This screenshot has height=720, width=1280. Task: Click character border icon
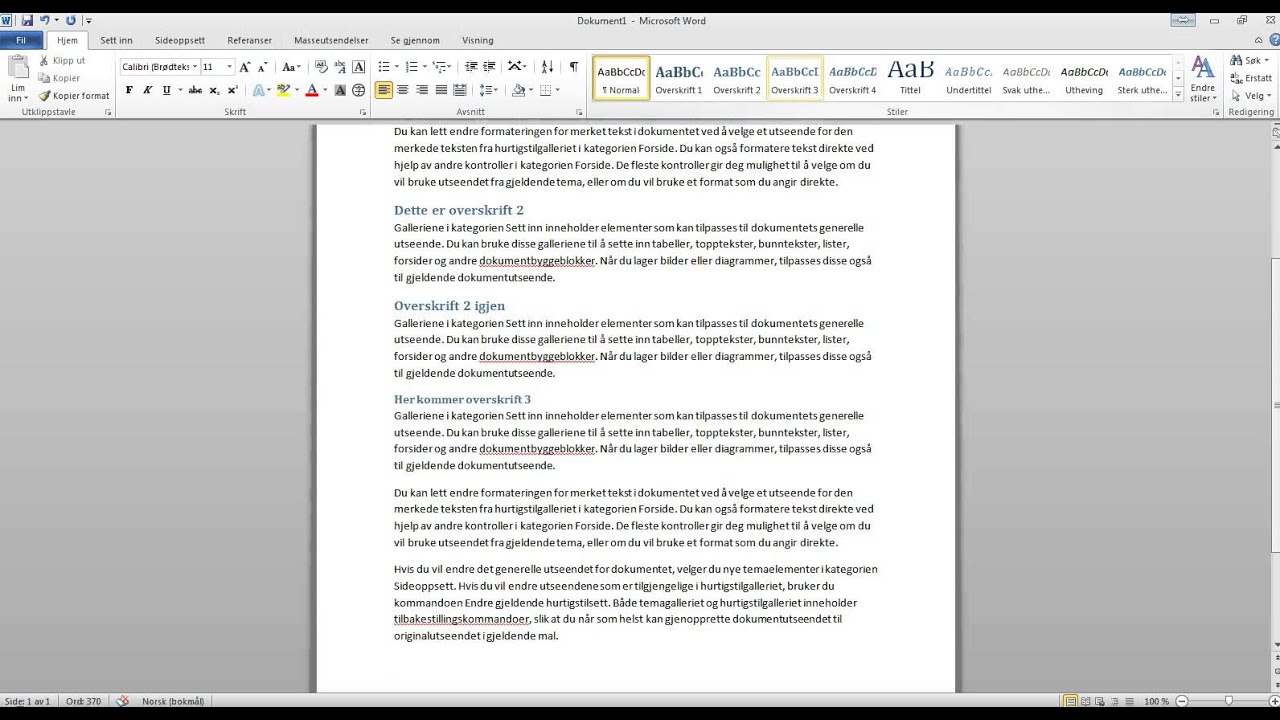(359, 67)
